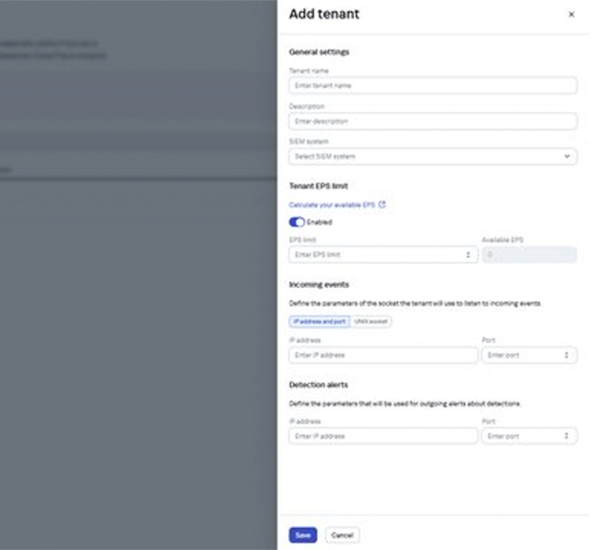Open the Calculate your available EPS link

tap(332, 205)
